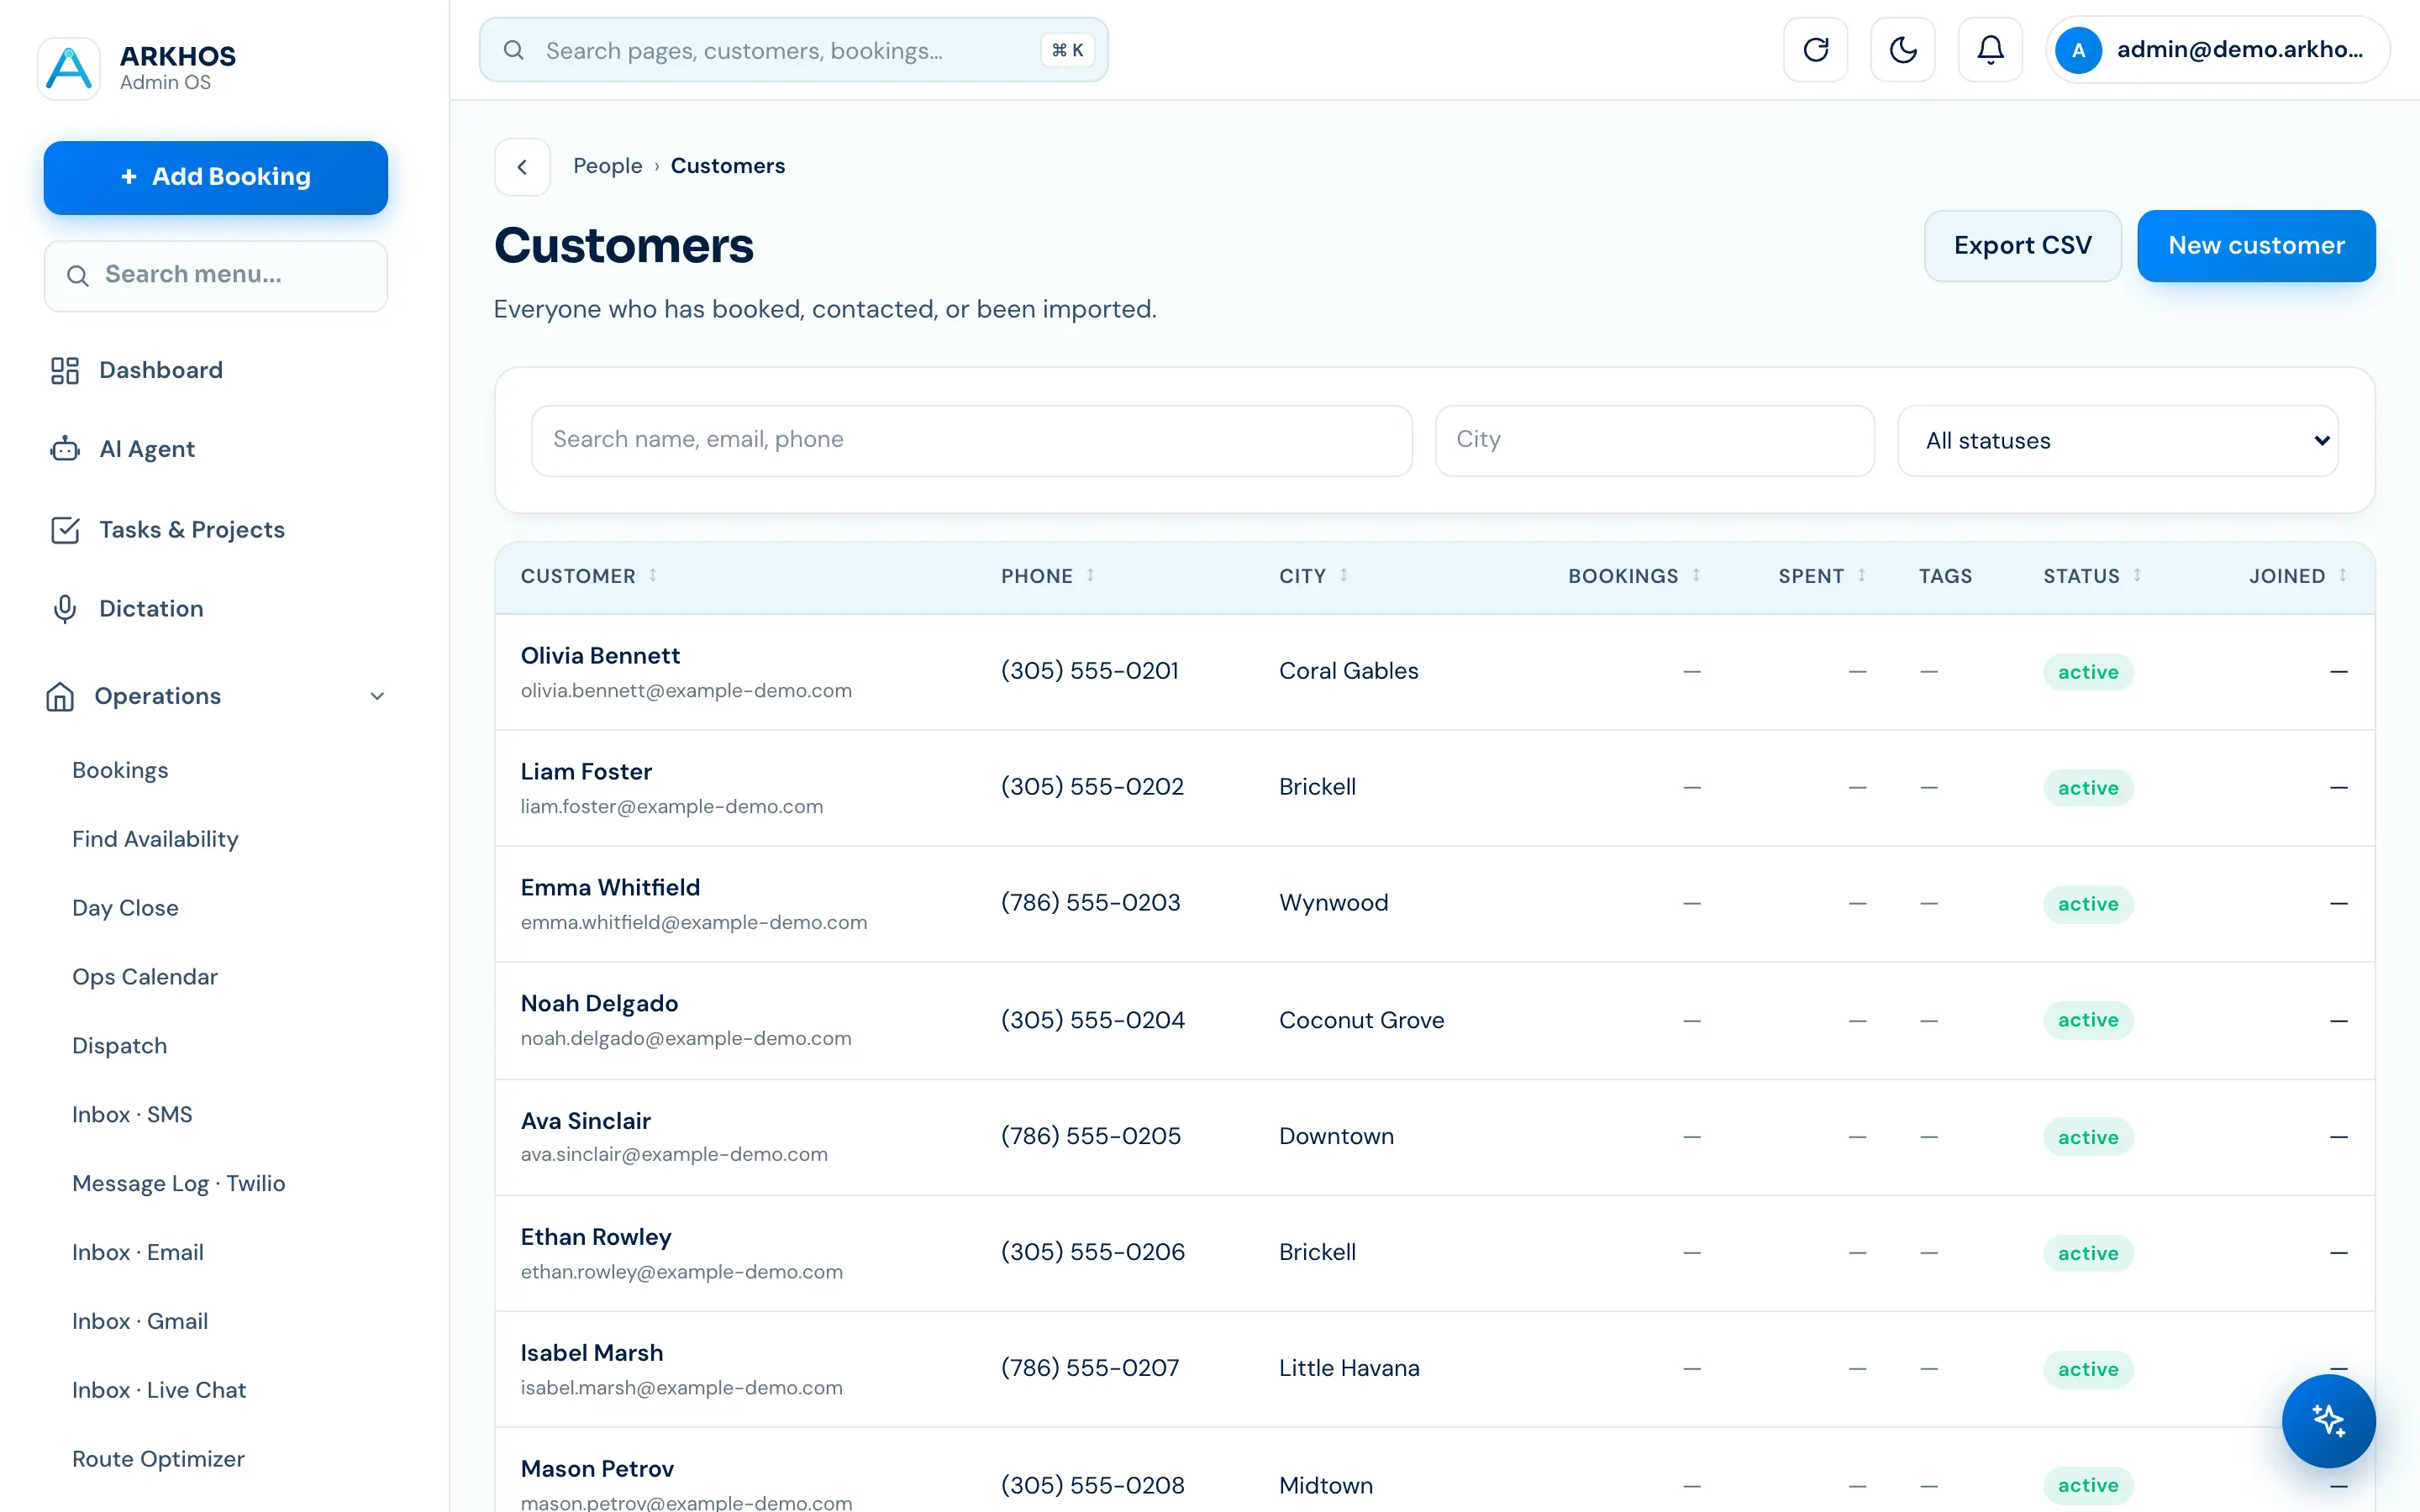Click the Add Booking button
This screenshot has height=1512, width=2420.
click(x=216, y=177)
